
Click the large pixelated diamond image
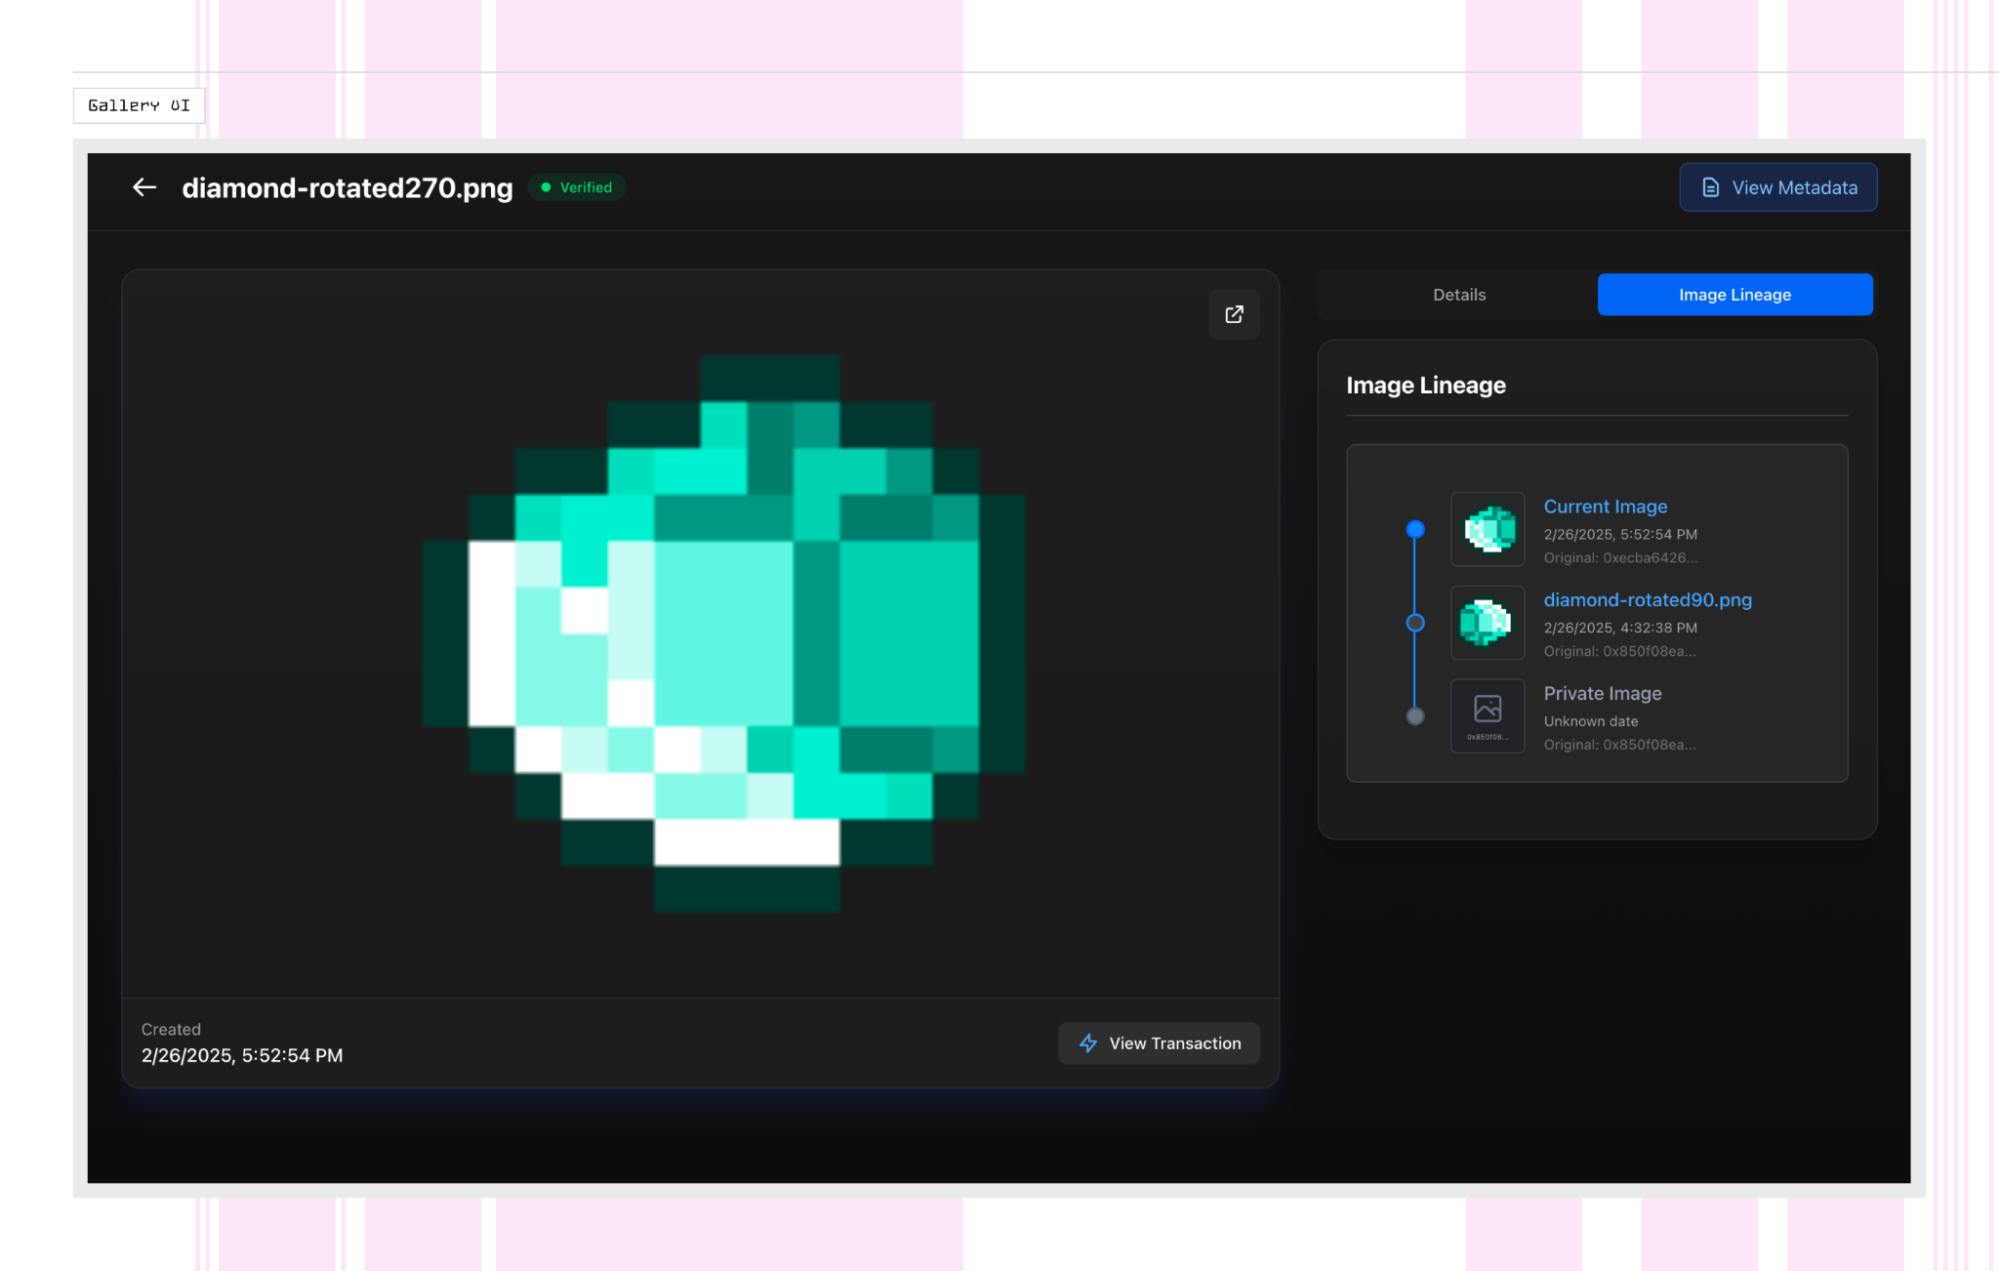[x=724, y=632]
